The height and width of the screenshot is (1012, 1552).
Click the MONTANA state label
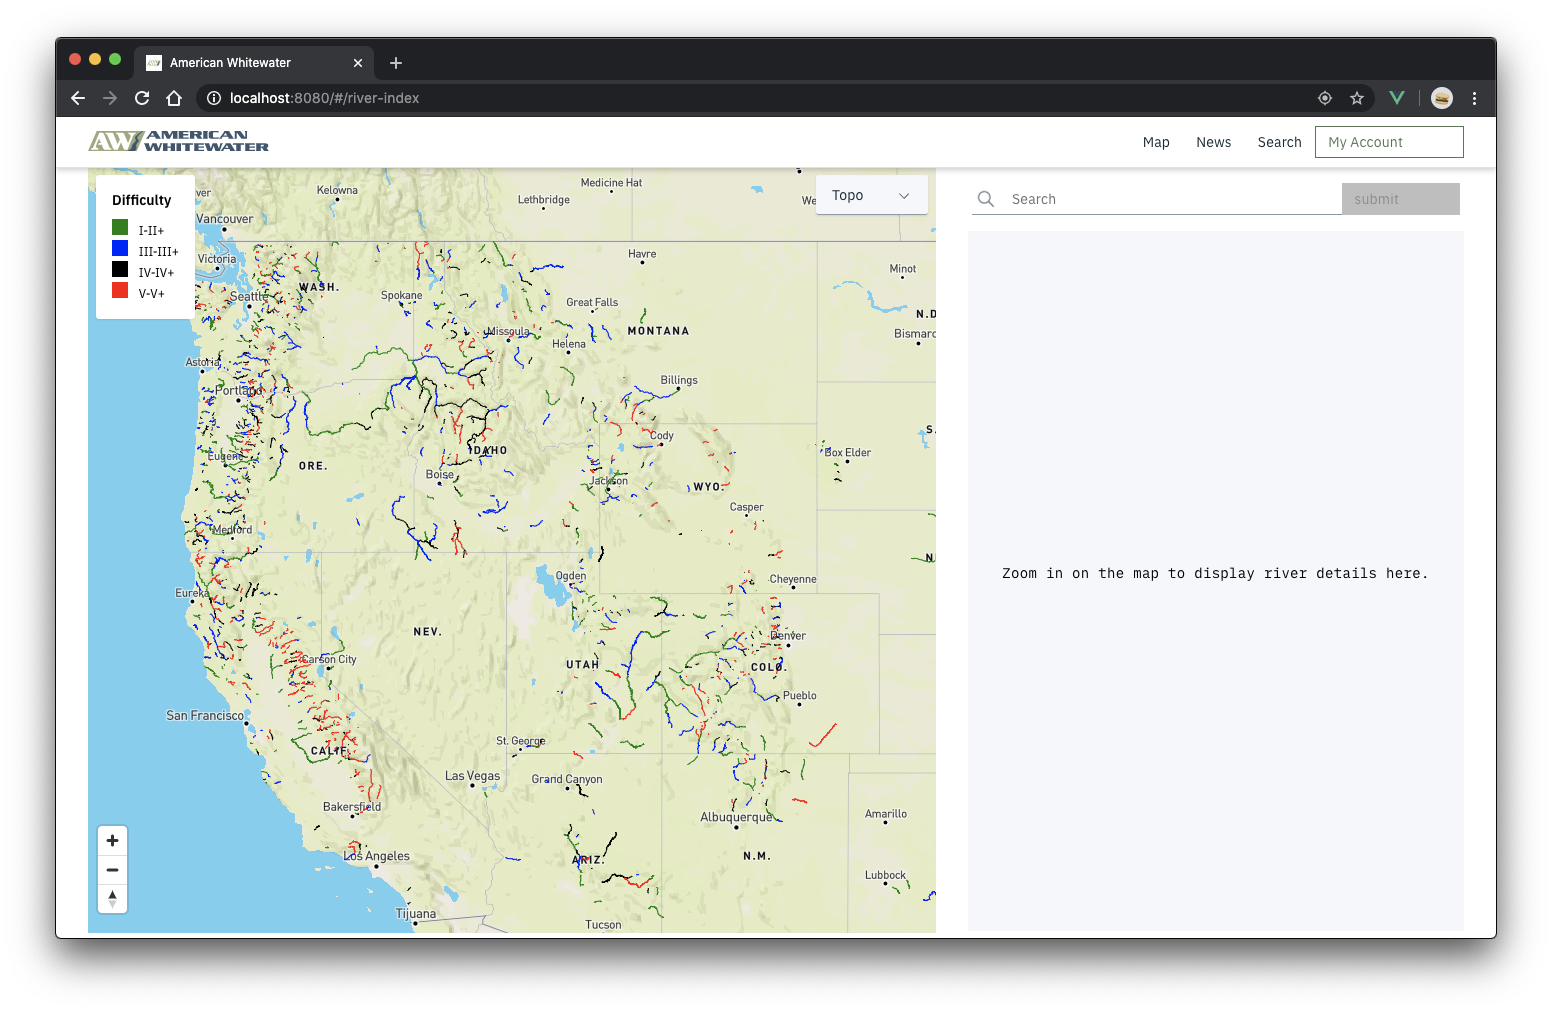pyautogui.click(x=658, y=331)
